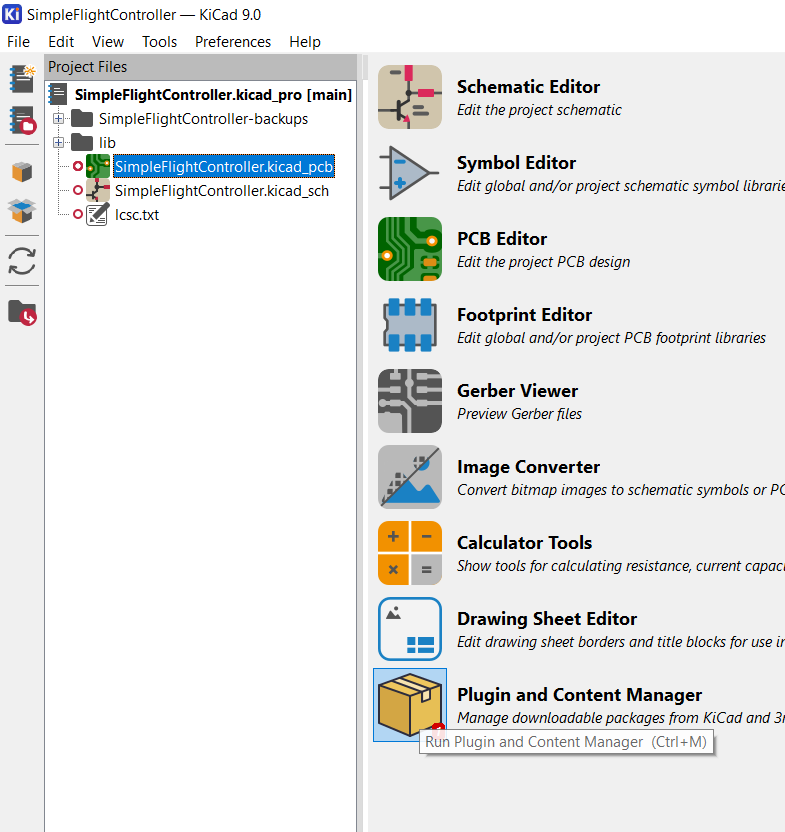Click the Footprint Editor title text
The image size is (785, 832).
pos(524,315)
